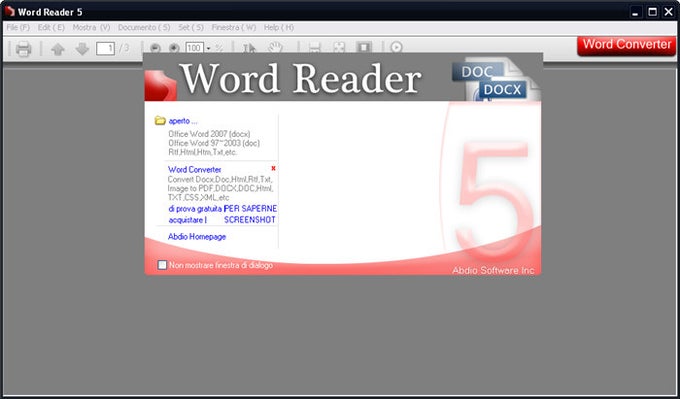The width and height of the screenshot is (680, 399).
Task: Click the zoom percentage field showing 100
Action: pos(194,48)
